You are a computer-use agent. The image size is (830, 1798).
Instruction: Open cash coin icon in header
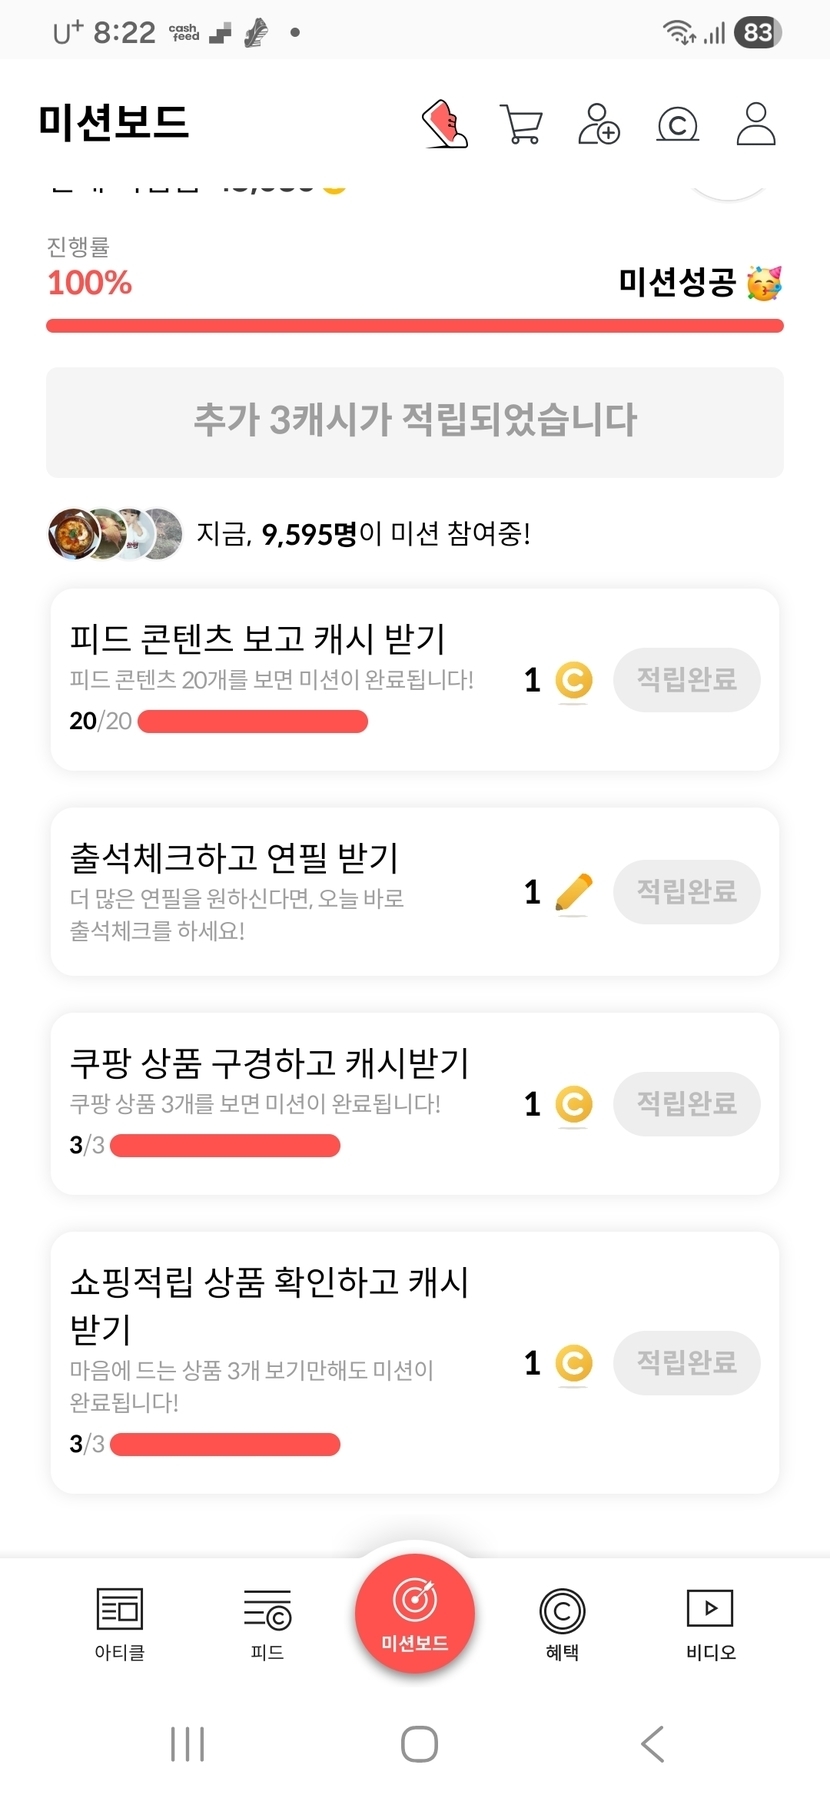pyautogui.click(x=677, y=125)
